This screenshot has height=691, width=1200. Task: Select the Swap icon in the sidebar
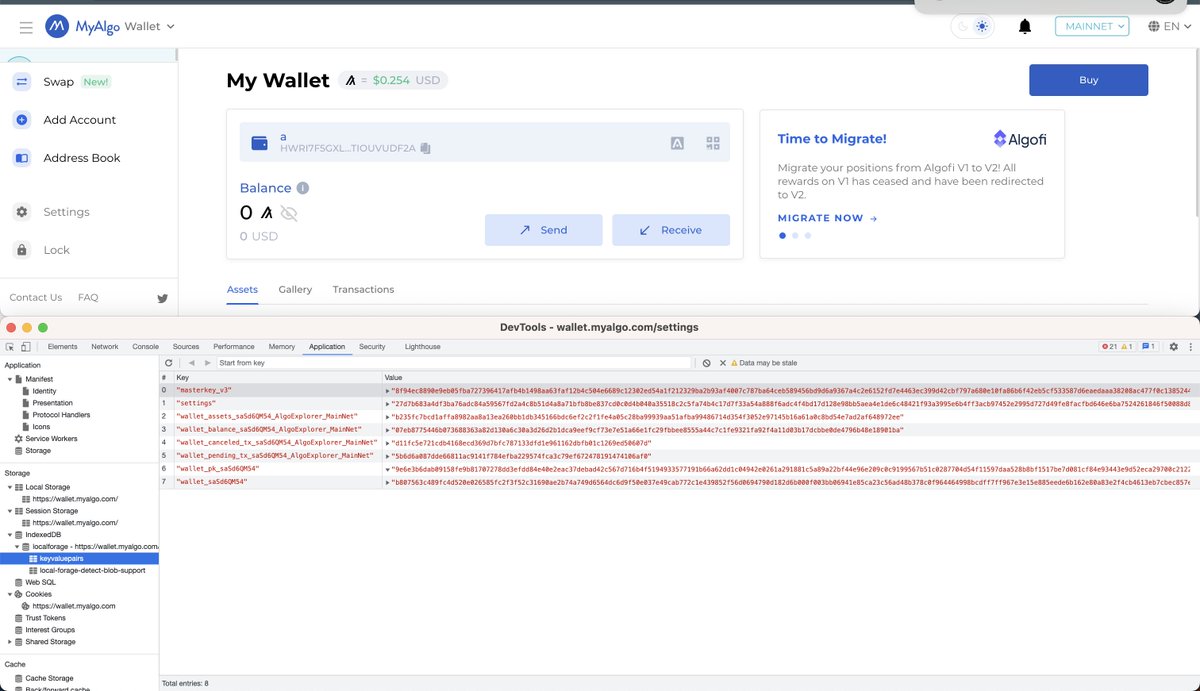pyautogui.click(x=22, y=81)
